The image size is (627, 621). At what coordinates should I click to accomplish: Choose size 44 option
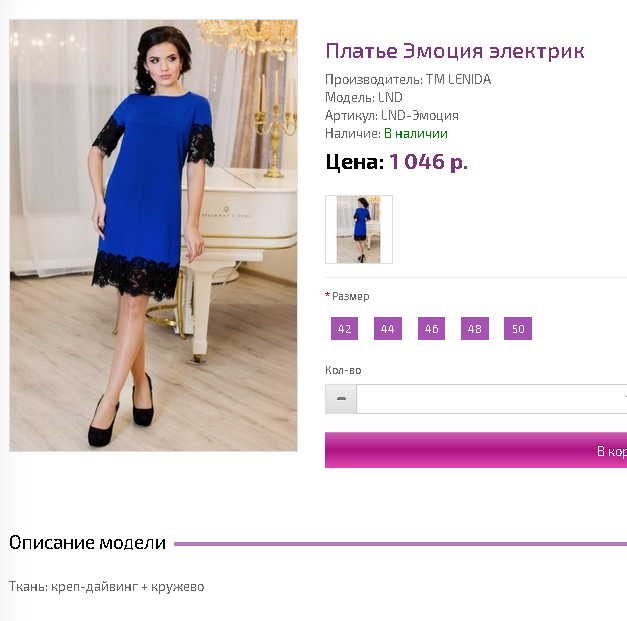387,329
